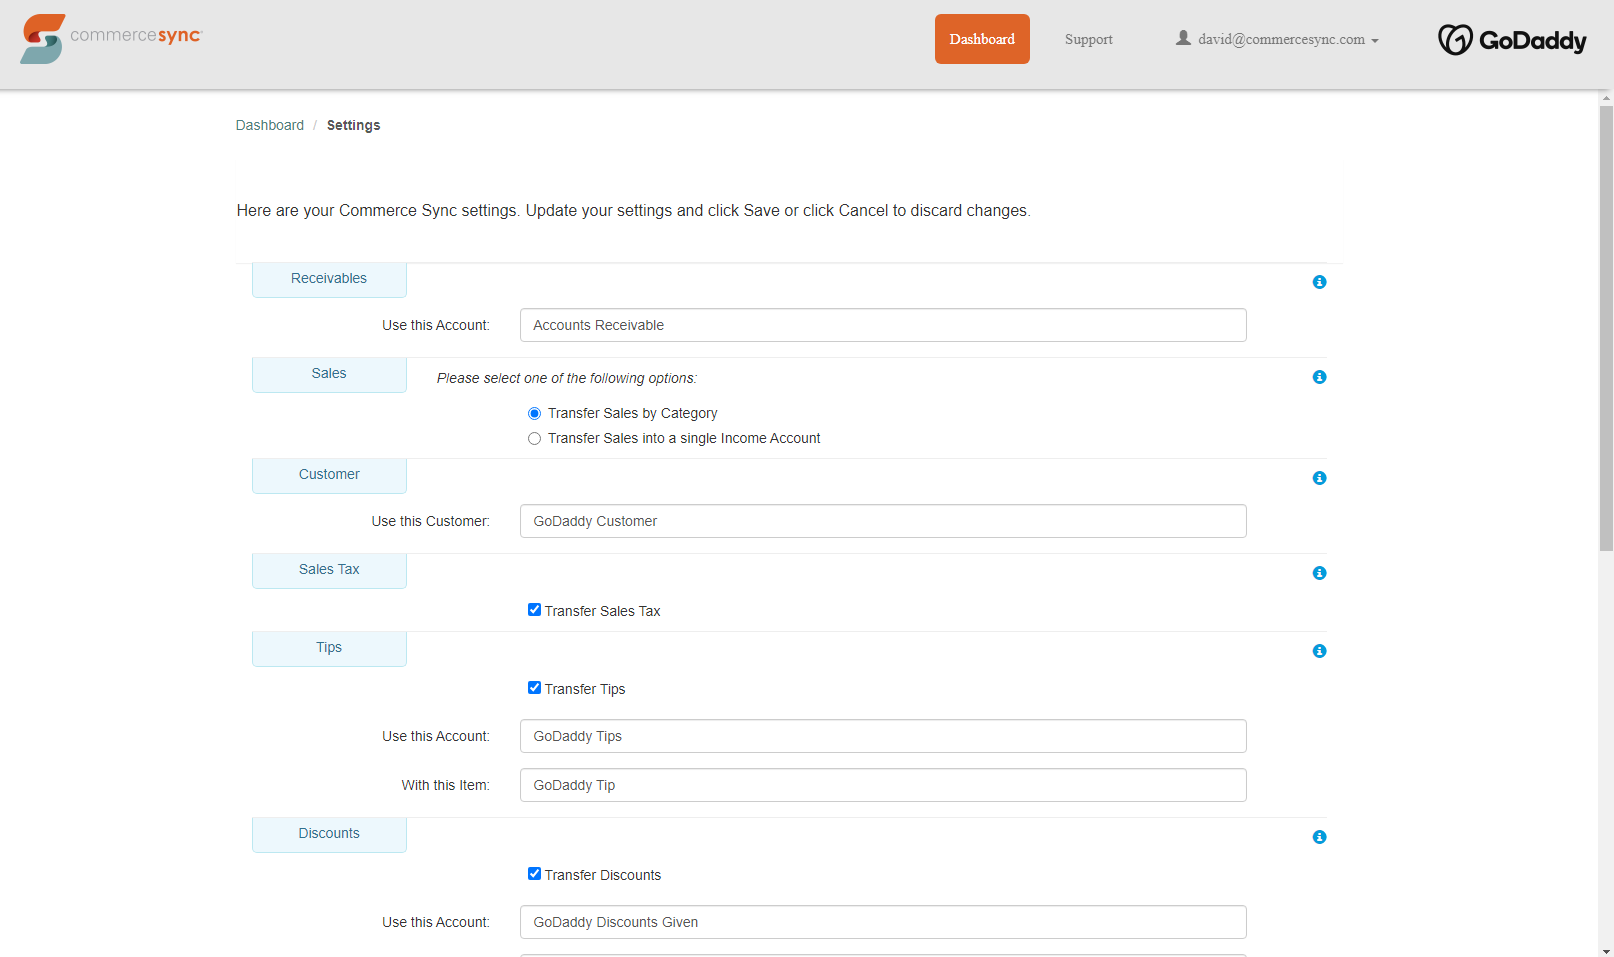Screen dimensions: 1614x957
Task: Click the Settings breadcrumb item
Action: click(353, 125)
